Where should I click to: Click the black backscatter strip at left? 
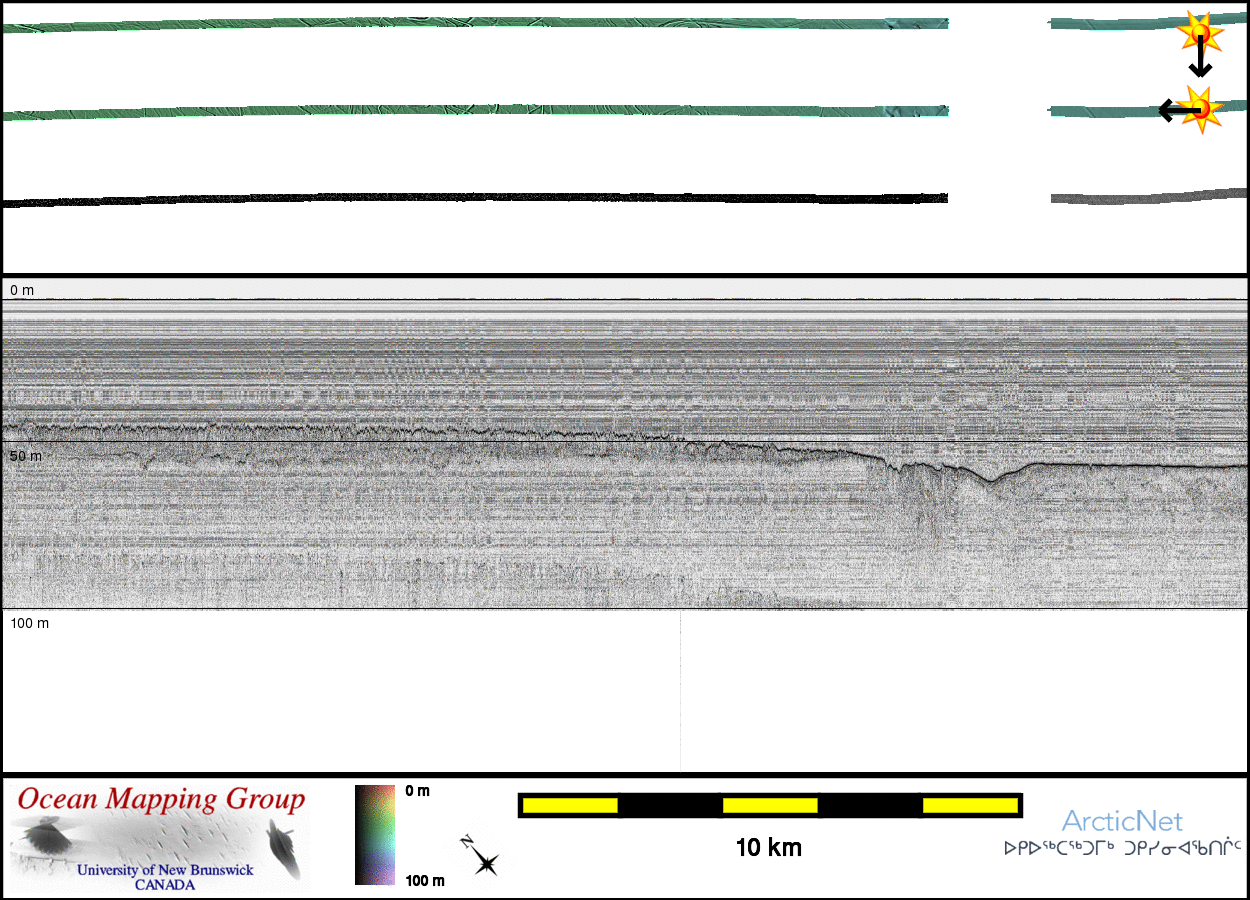[400, 199]
